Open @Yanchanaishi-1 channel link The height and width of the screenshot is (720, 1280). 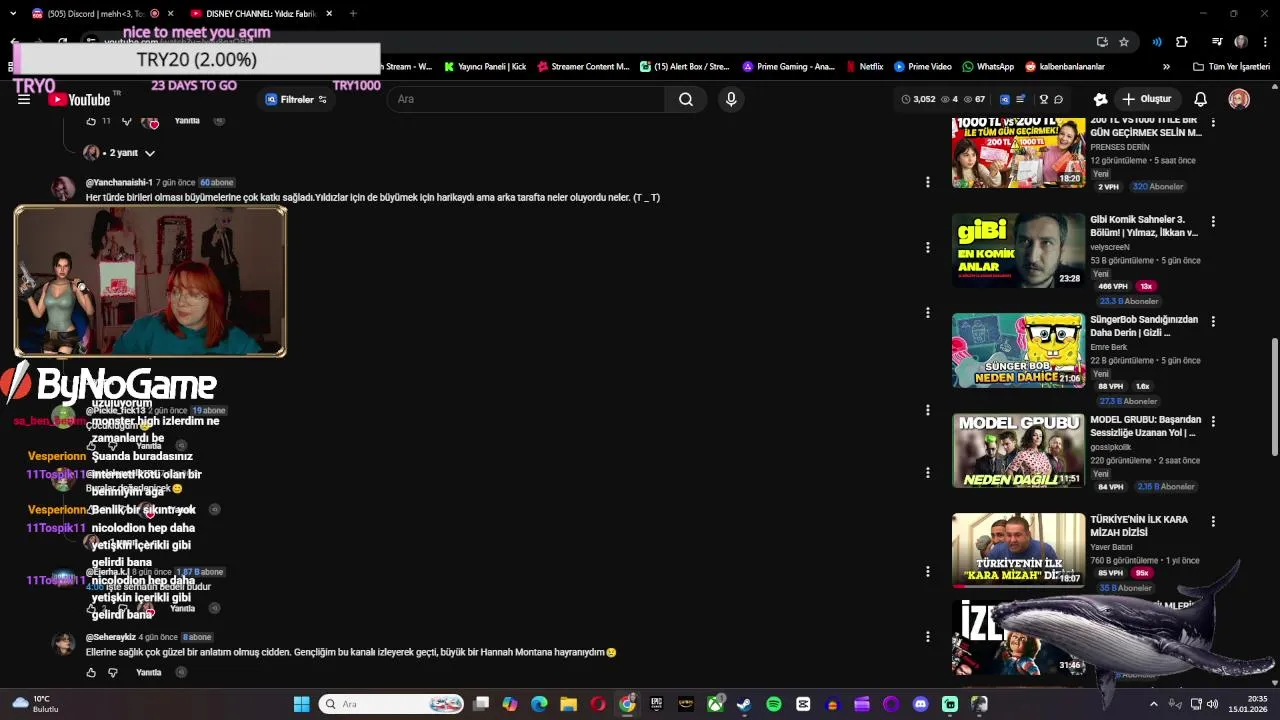[119, 182]
